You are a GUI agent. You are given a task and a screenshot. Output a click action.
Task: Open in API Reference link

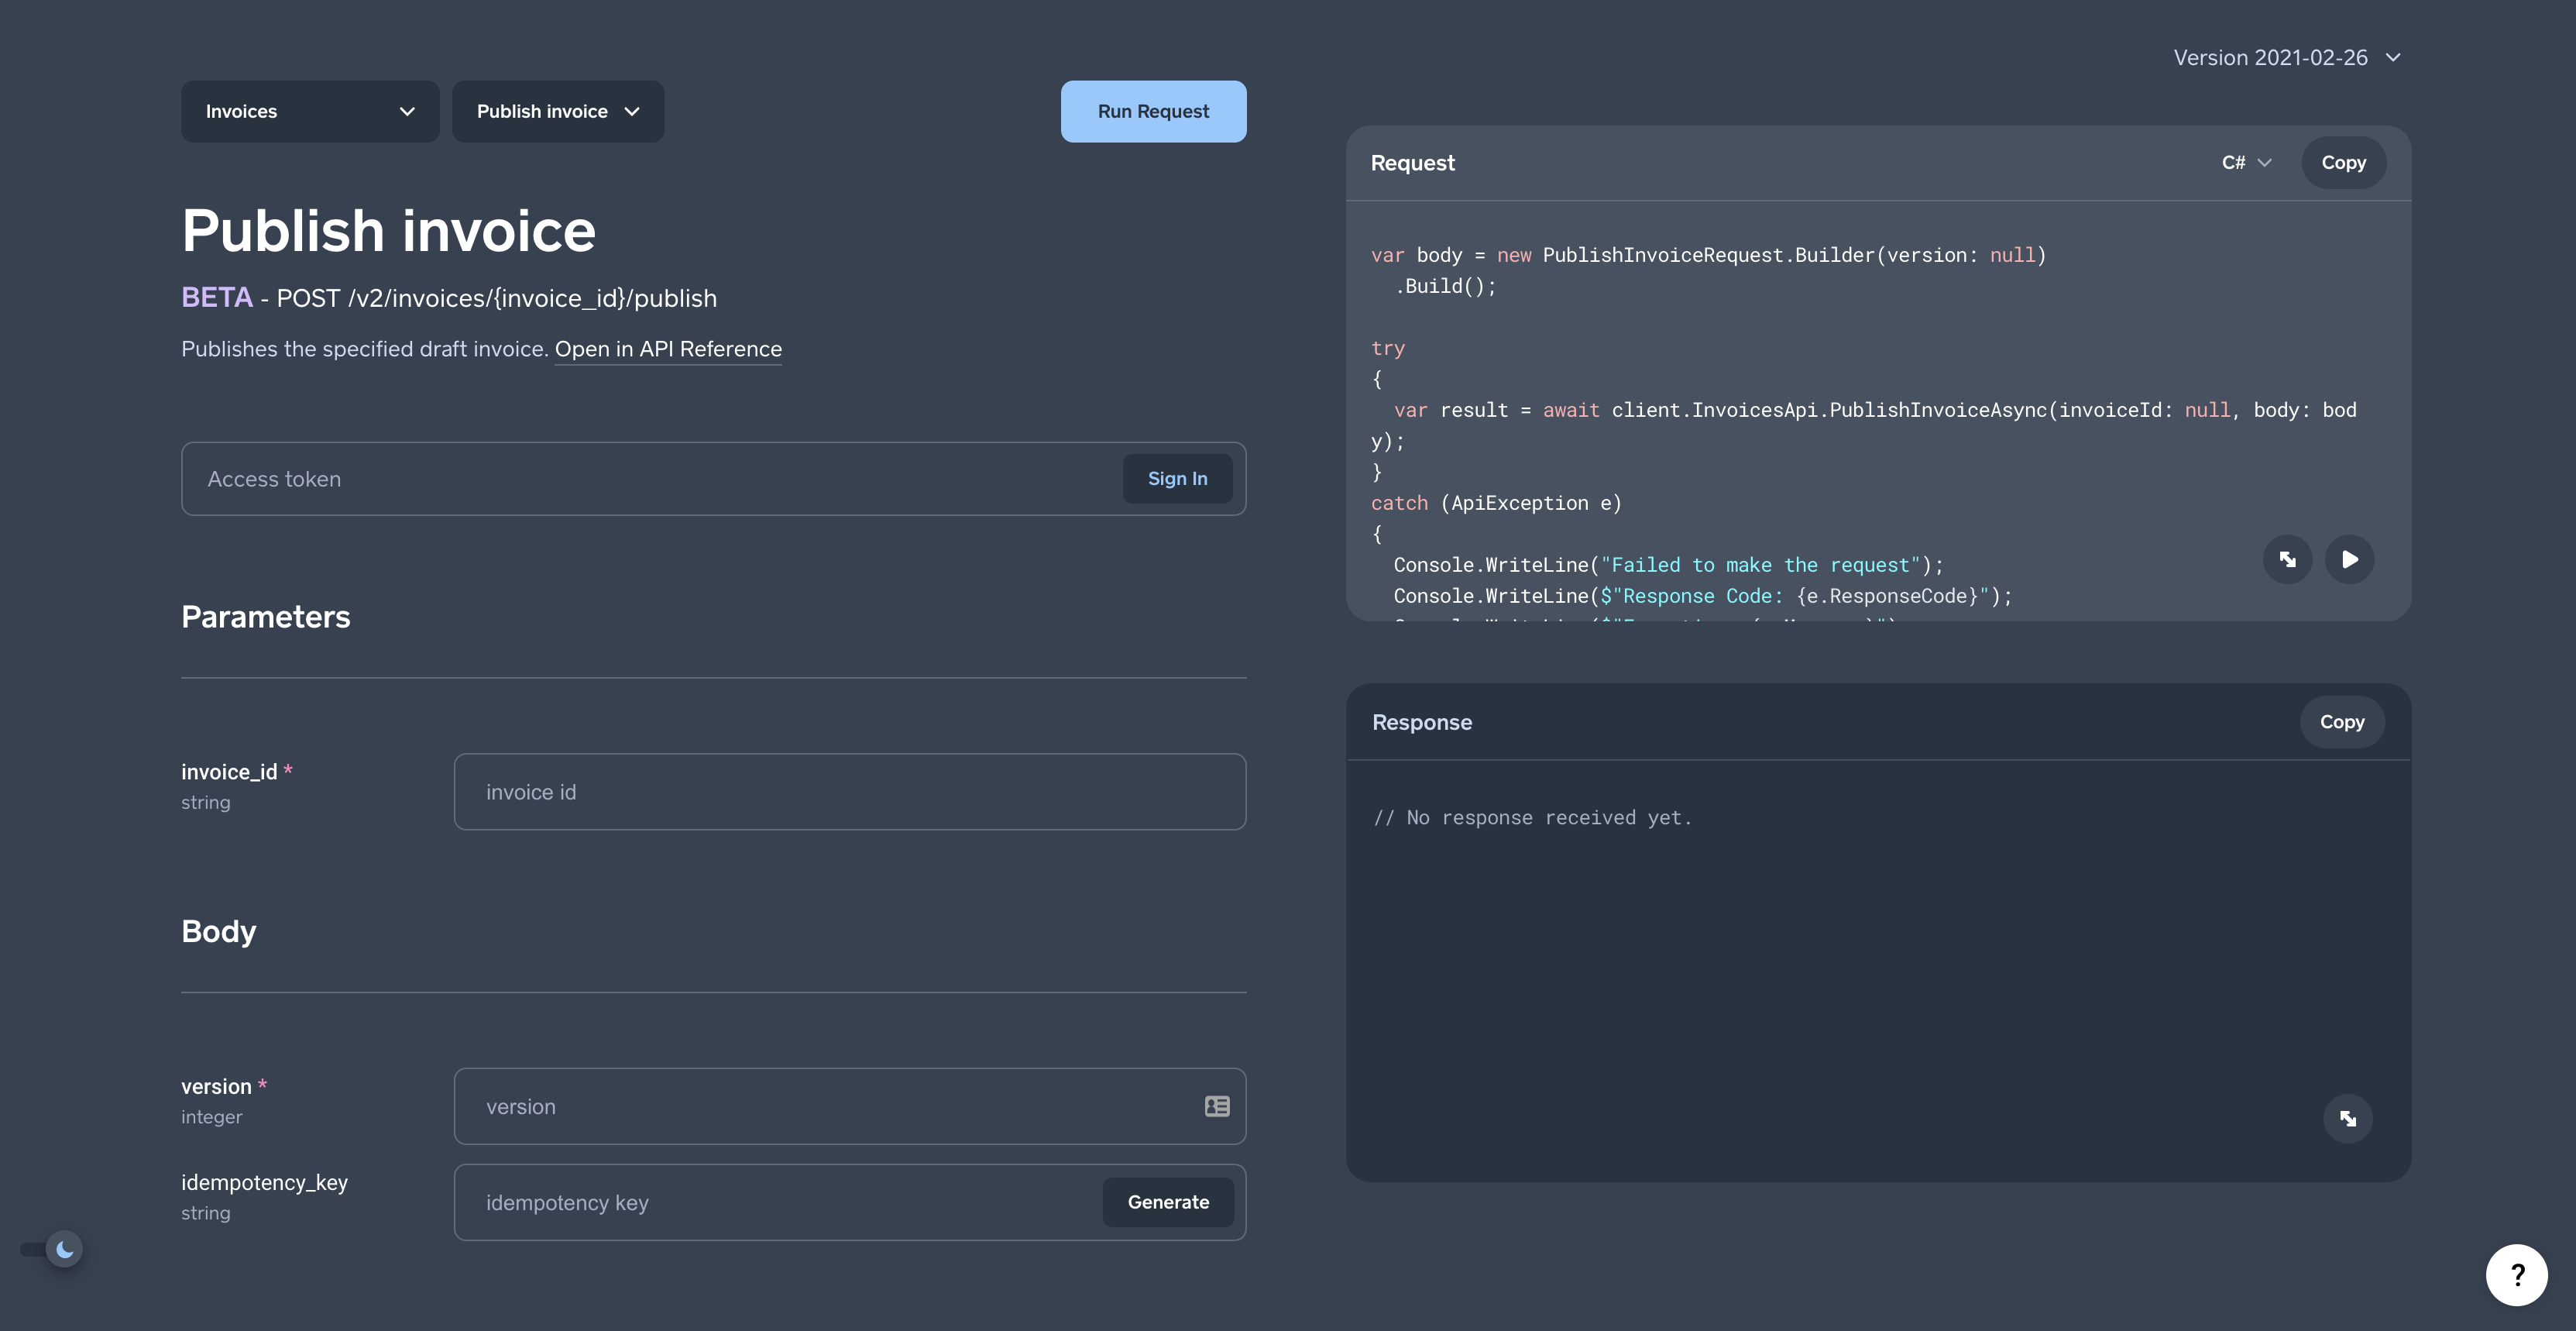tap(668, 349)
